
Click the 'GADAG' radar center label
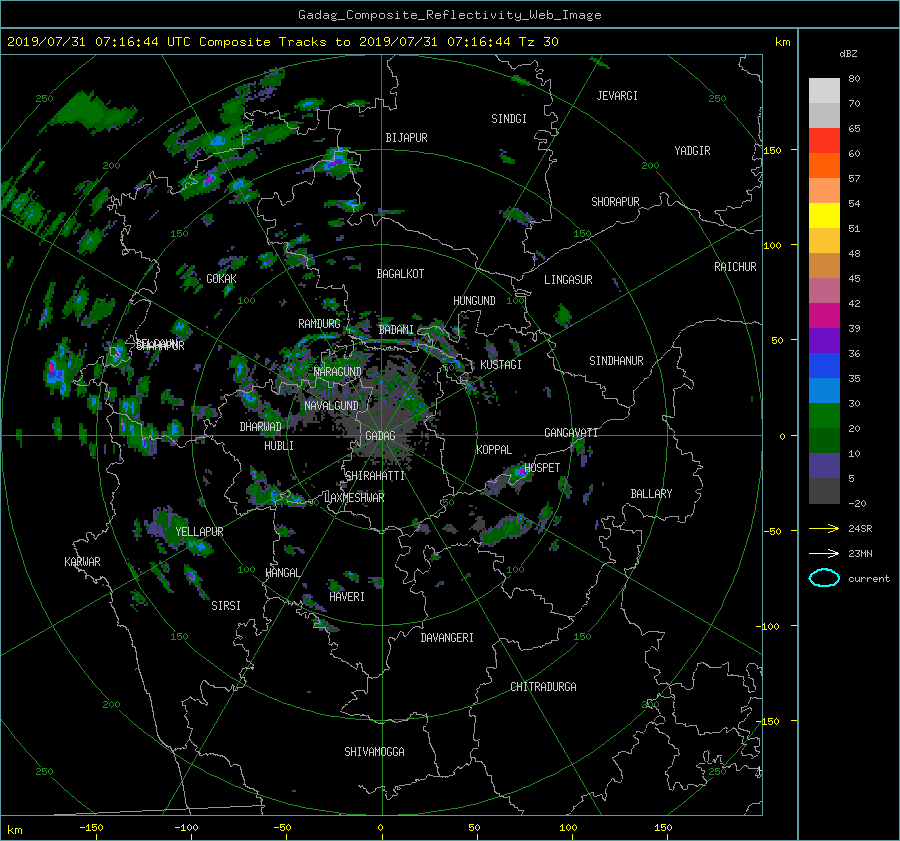click(380, 436)
